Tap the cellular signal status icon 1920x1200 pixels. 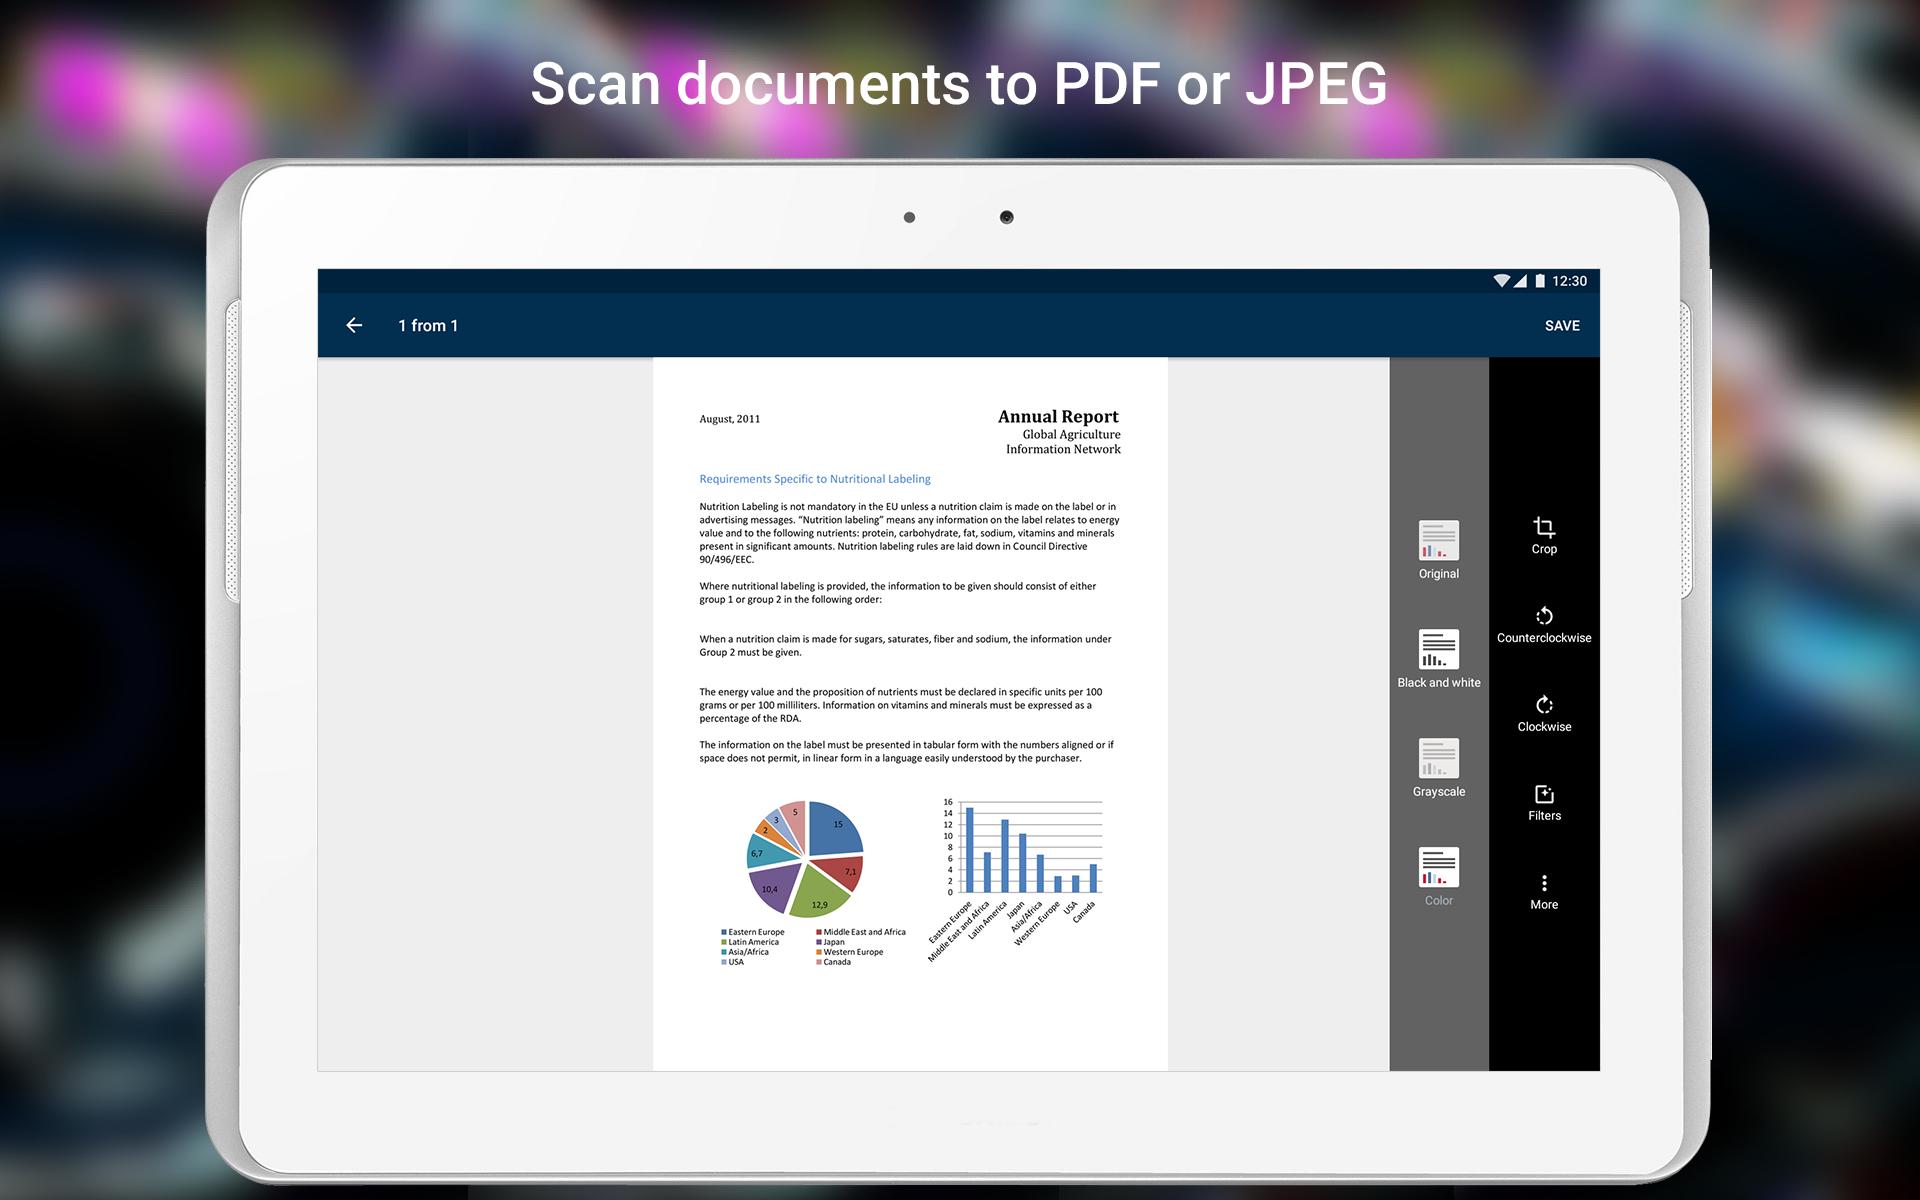pos(1520,281)
